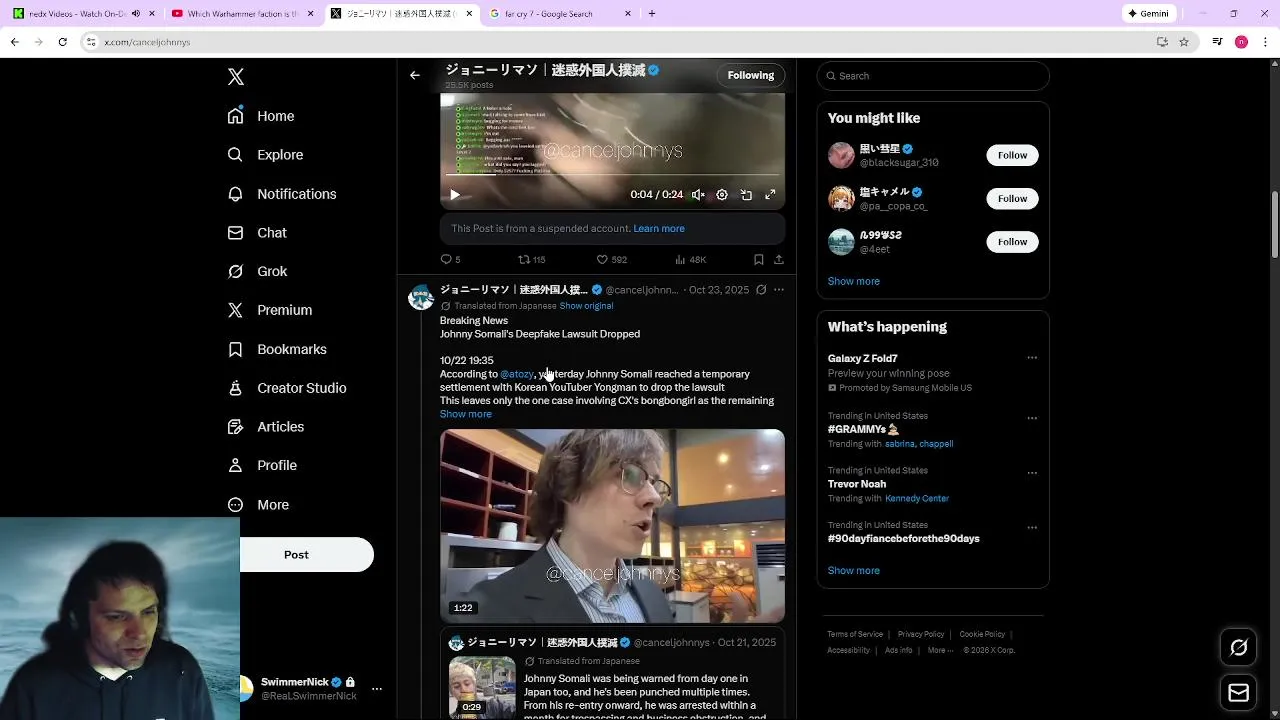This screenshot has width=1280, height=720.
Task: Open Creator Studio
Action: [287, 388]
